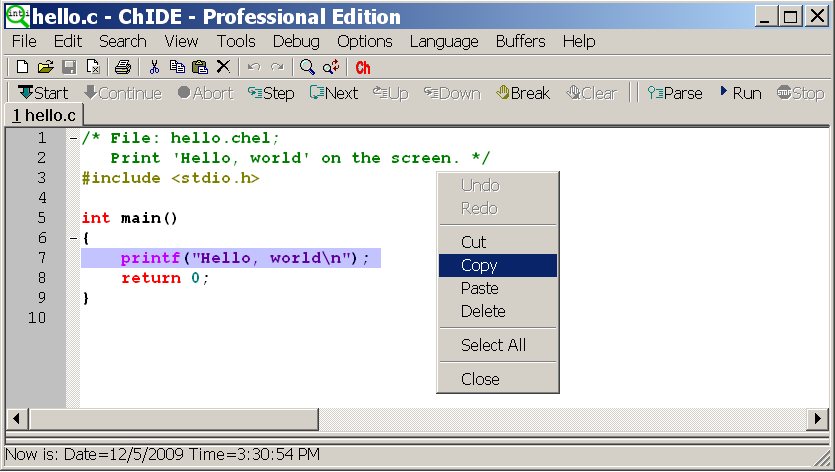Click the Replace icon
This screenshot has height=472, width=835.
click(x=331, y=67)
